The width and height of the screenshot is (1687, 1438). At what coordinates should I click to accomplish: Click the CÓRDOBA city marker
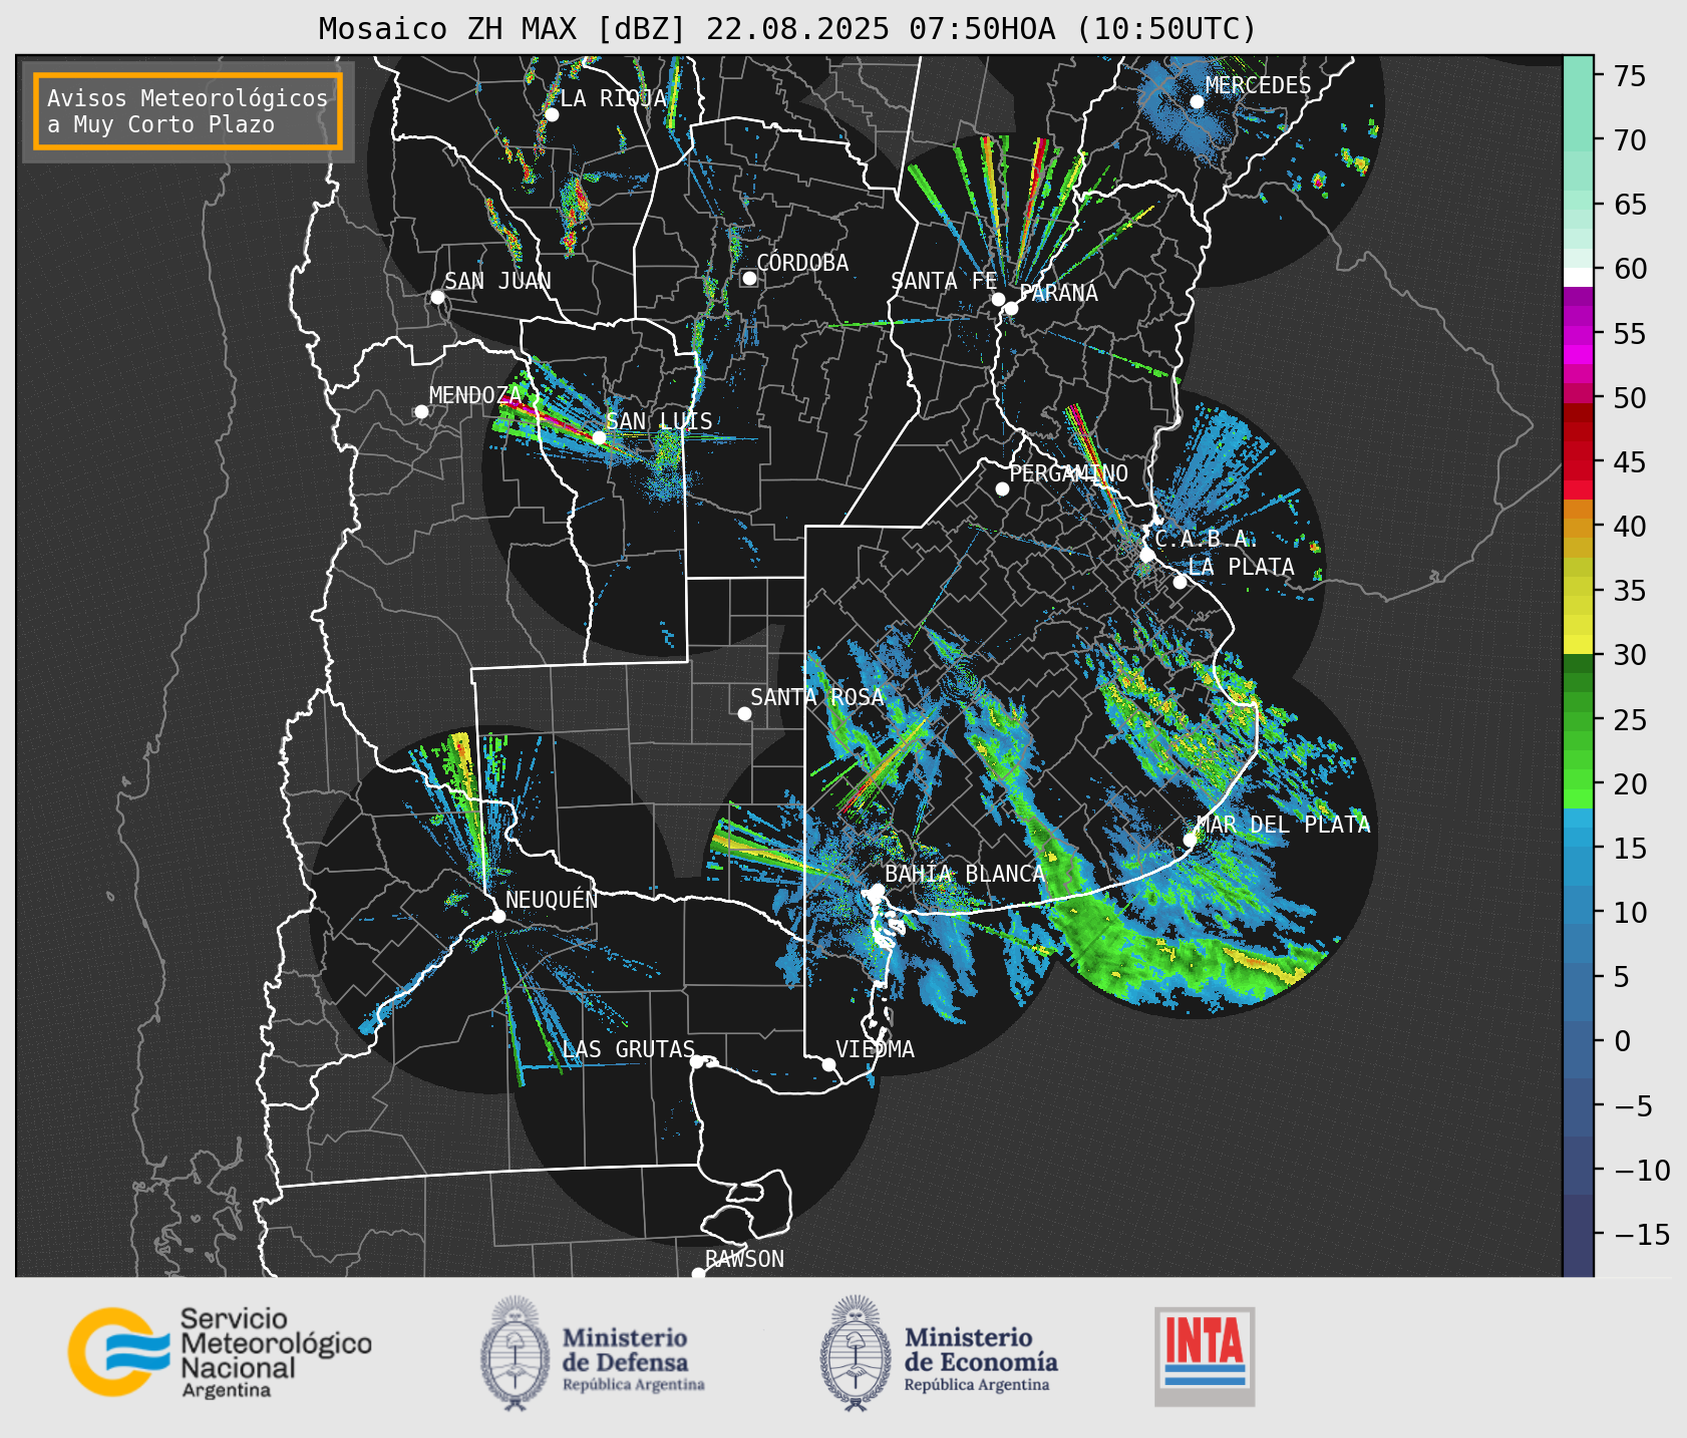click(749, 278)
